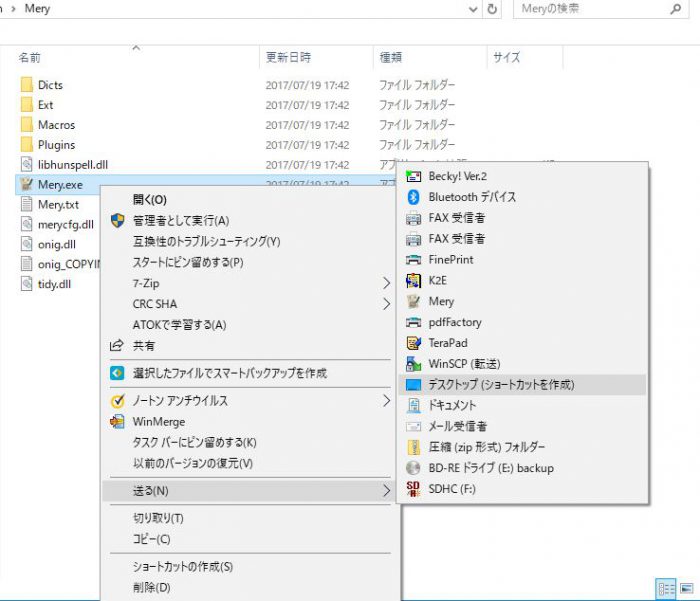Select the merycfg.dll file
The image size is (700, 601).
tap(58, 225)
